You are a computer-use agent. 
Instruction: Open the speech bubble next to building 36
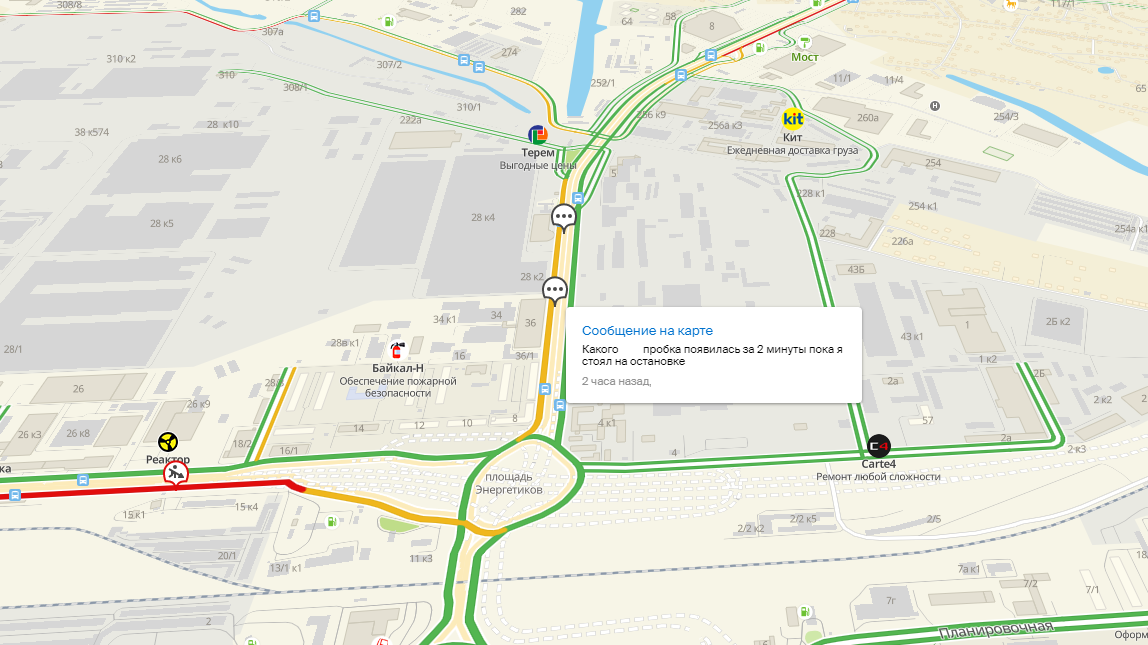tap(555, 291)
